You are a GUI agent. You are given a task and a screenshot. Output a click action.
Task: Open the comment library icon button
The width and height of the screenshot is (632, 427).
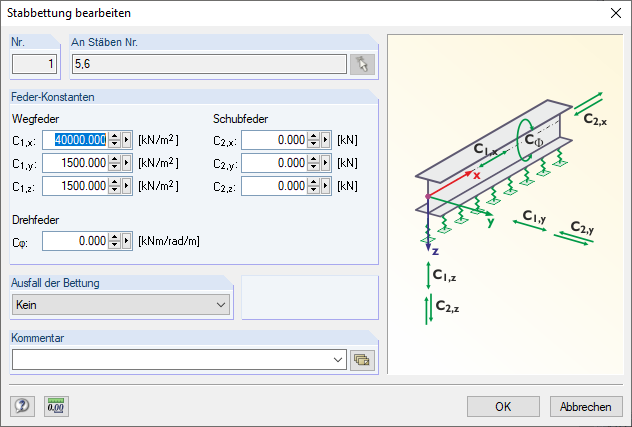pos(362,359)
